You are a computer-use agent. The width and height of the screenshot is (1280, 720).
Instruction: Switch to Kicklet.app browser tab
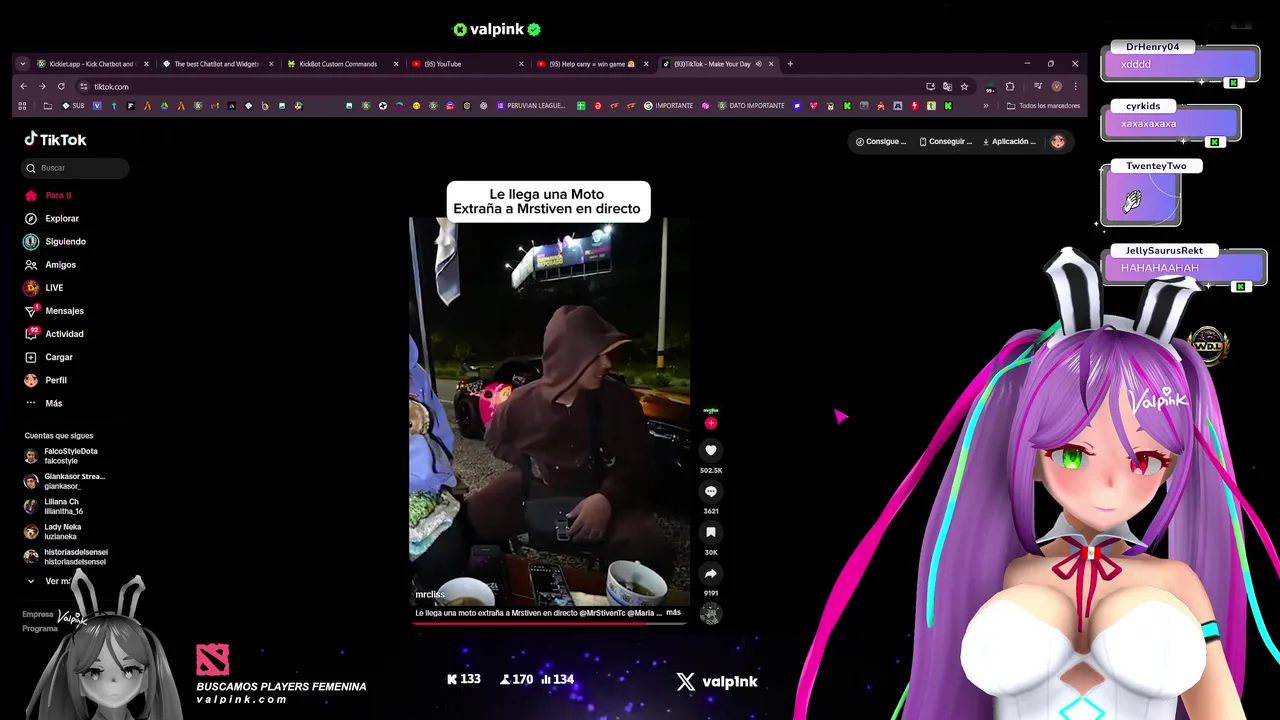pyautogui.click(x=91, y=64)
